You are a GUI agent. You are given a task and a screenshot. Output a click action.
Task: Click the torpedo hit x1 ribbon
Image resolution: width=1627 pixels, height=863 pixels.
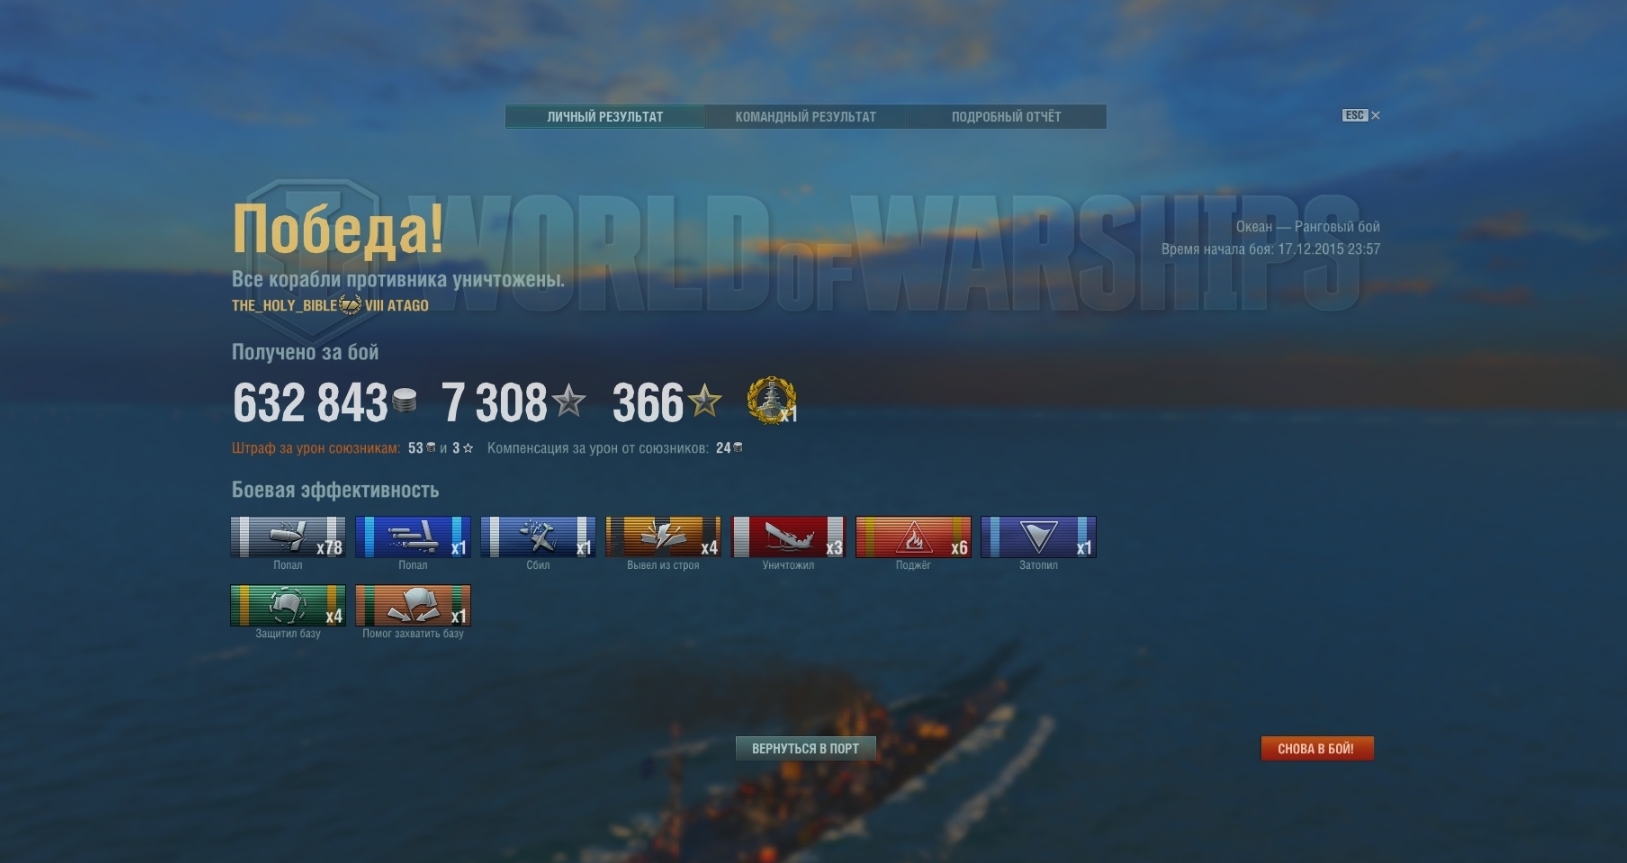[x=413, y=537]
